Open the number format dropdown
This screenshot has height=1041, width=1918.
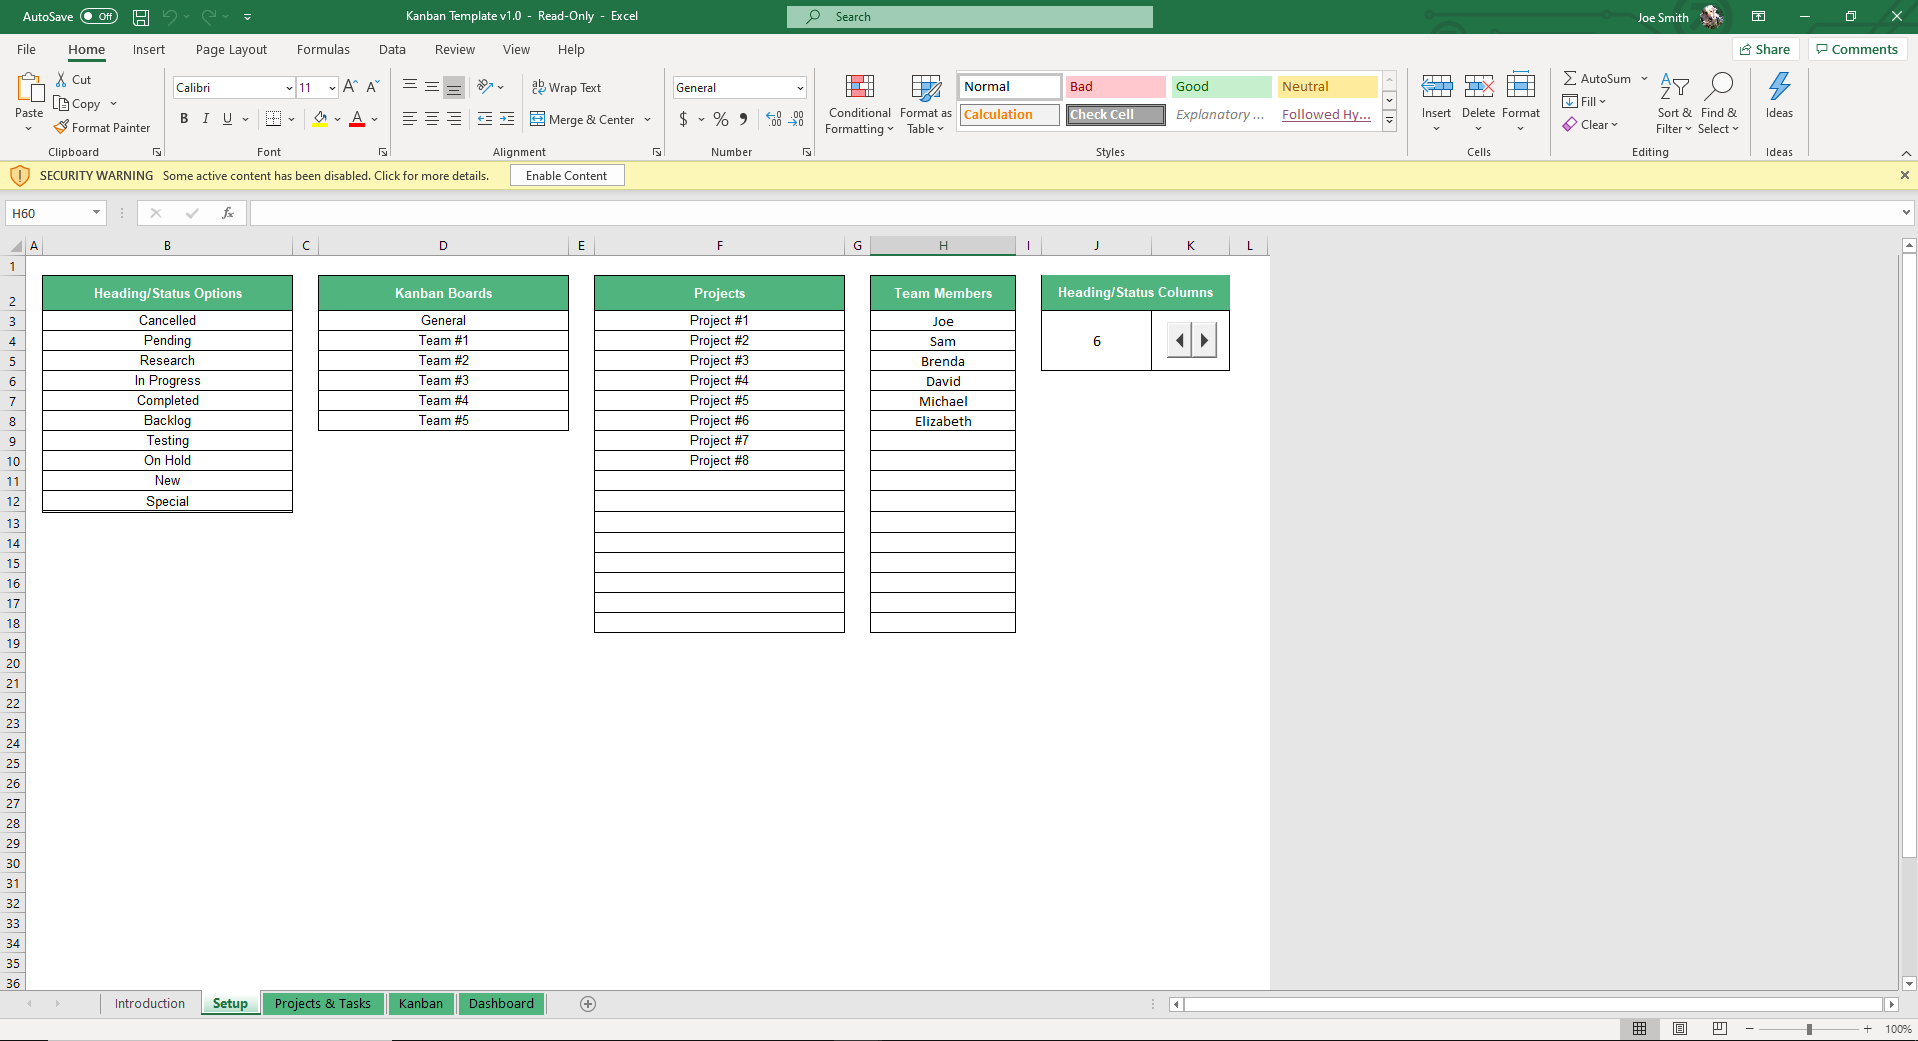(x=800, y=88)
